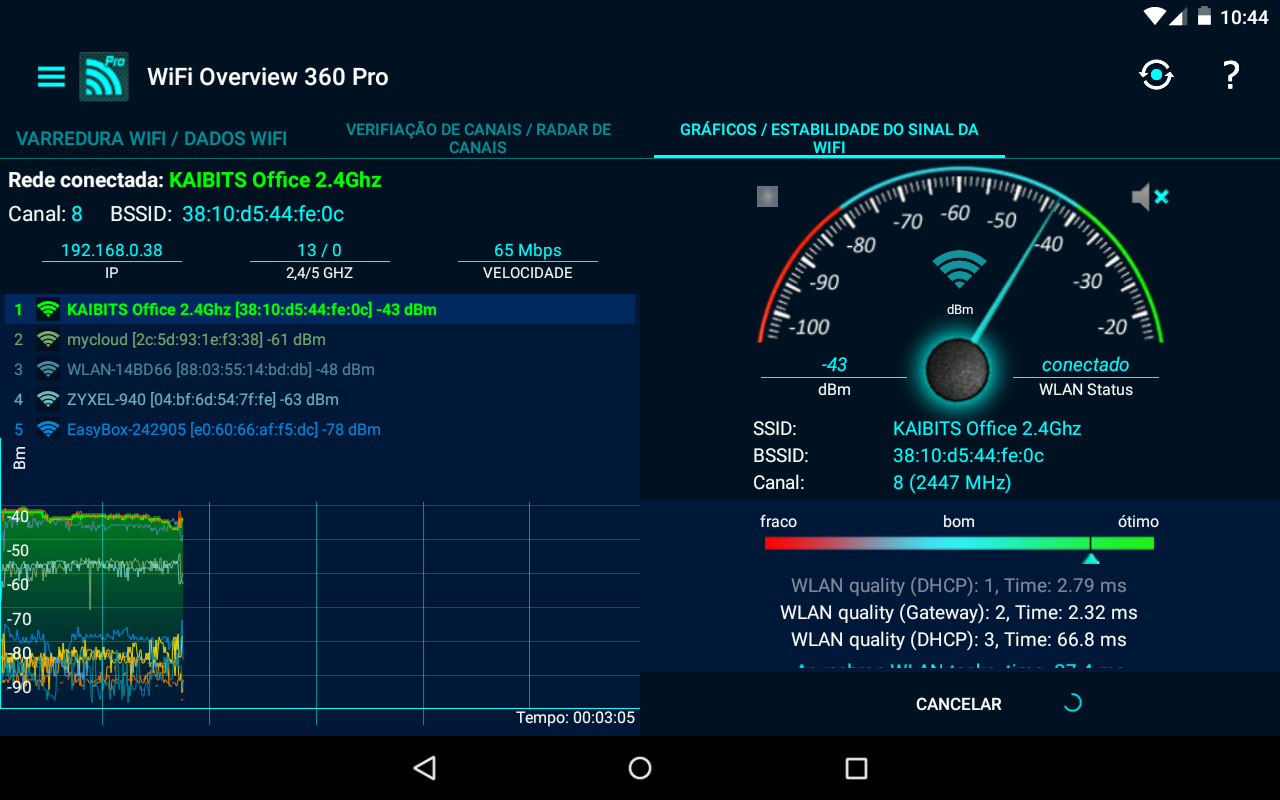The width and height of the screenshot is (1280, 800).
Task: Tap the channel value '8 (2447 MHz)'
Action: tap(952, 483)
